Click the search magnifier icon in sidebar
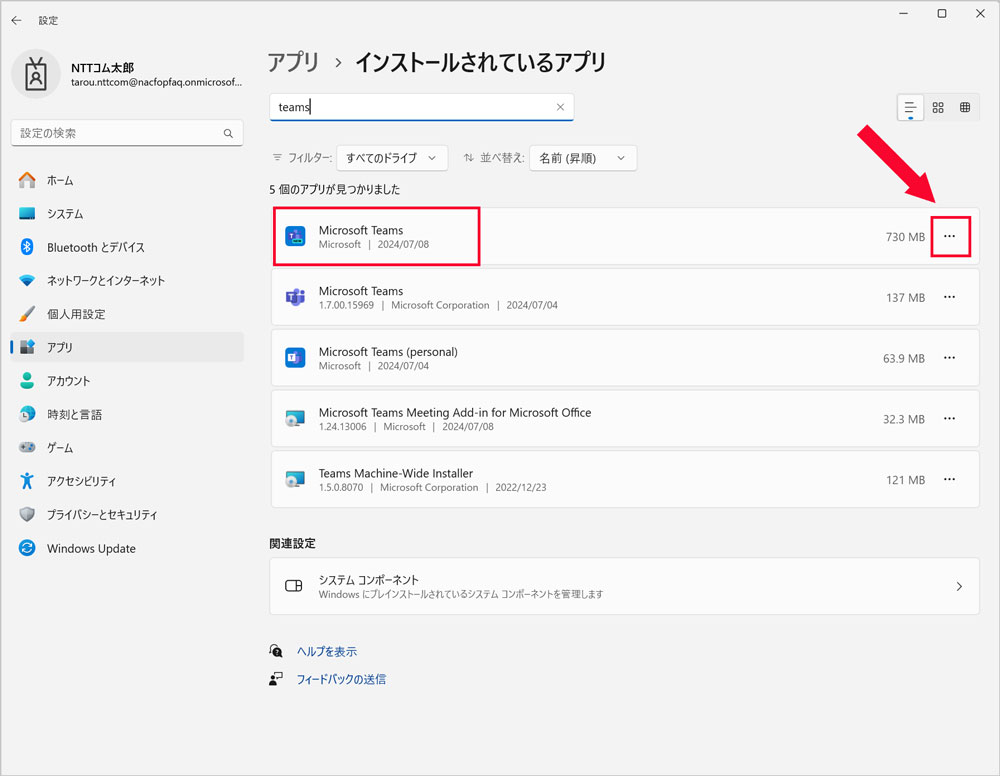Viewport: 1000px width, 776px height. (228, 133)
